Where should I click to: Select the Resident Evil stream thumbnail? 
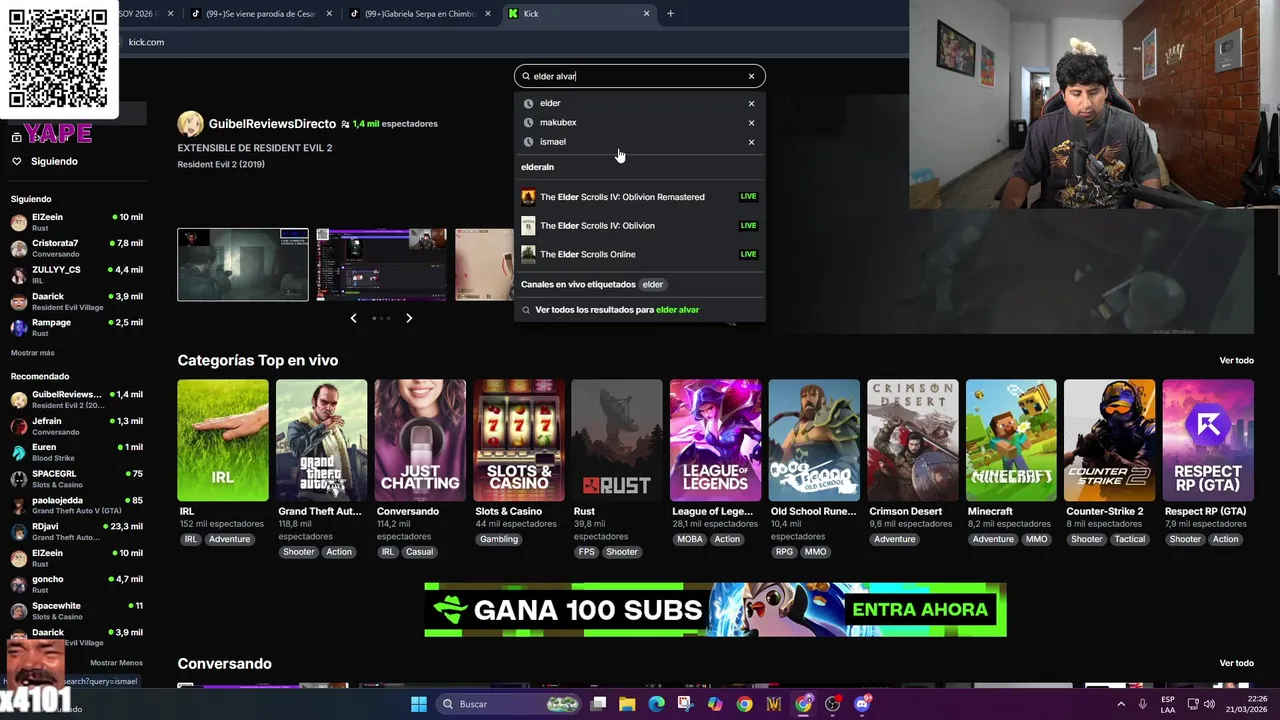click(x=243, y=265)
